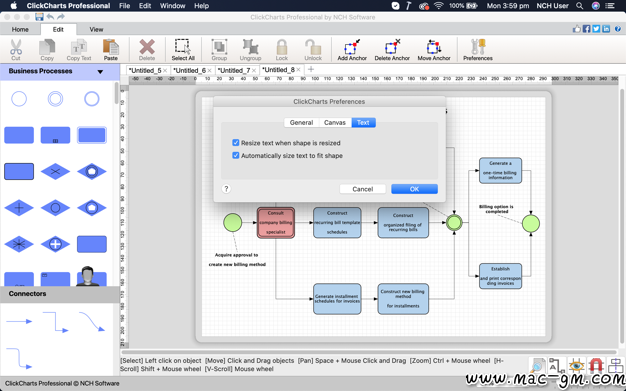Open the Edit menu in menu bar

(145, 6)
